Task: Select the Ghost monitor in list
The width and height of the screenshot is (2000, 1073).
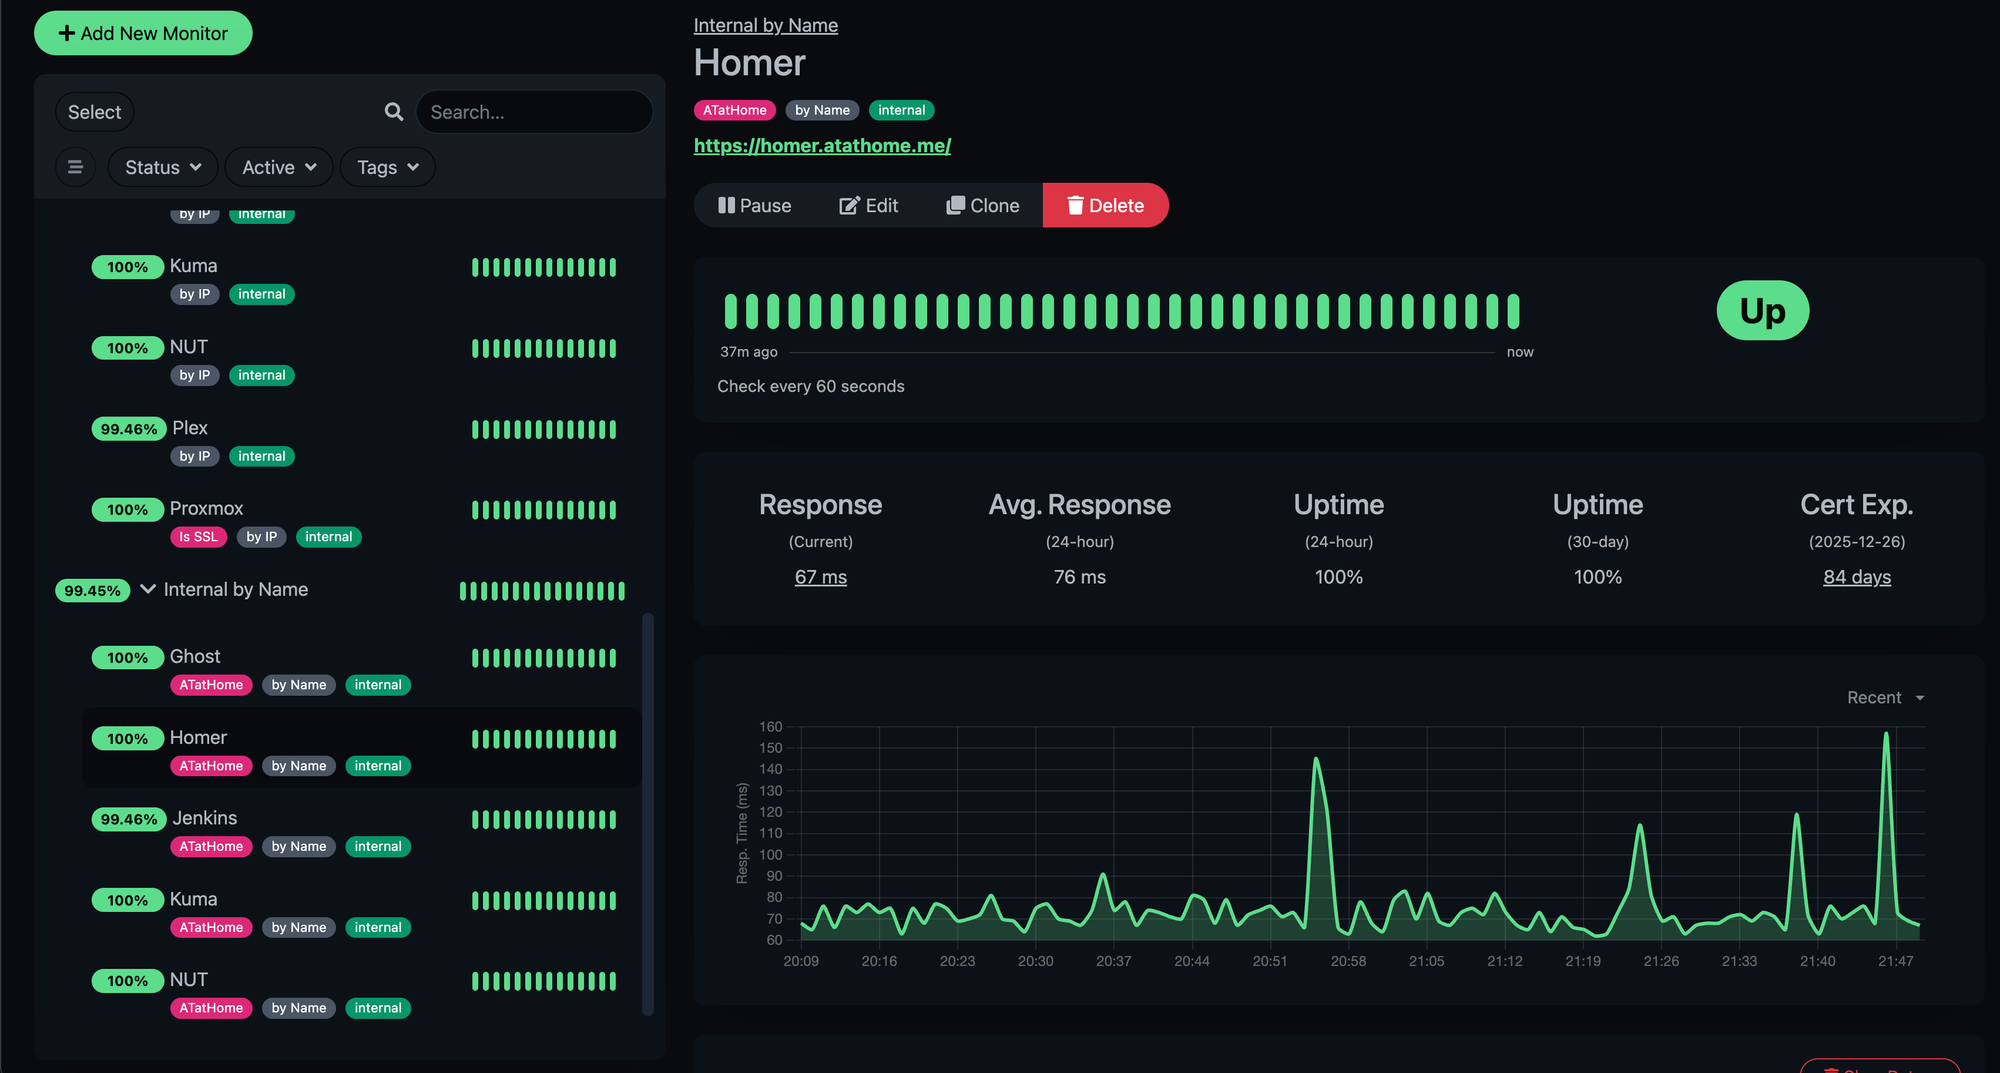Action: pos(195,656)
